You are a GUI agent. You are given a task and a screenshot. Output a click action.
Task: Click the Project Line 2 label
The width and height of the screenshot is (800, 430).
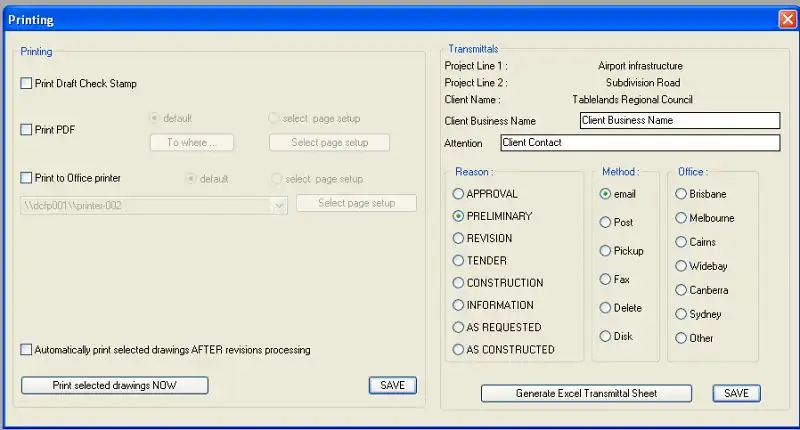point(476,83)
